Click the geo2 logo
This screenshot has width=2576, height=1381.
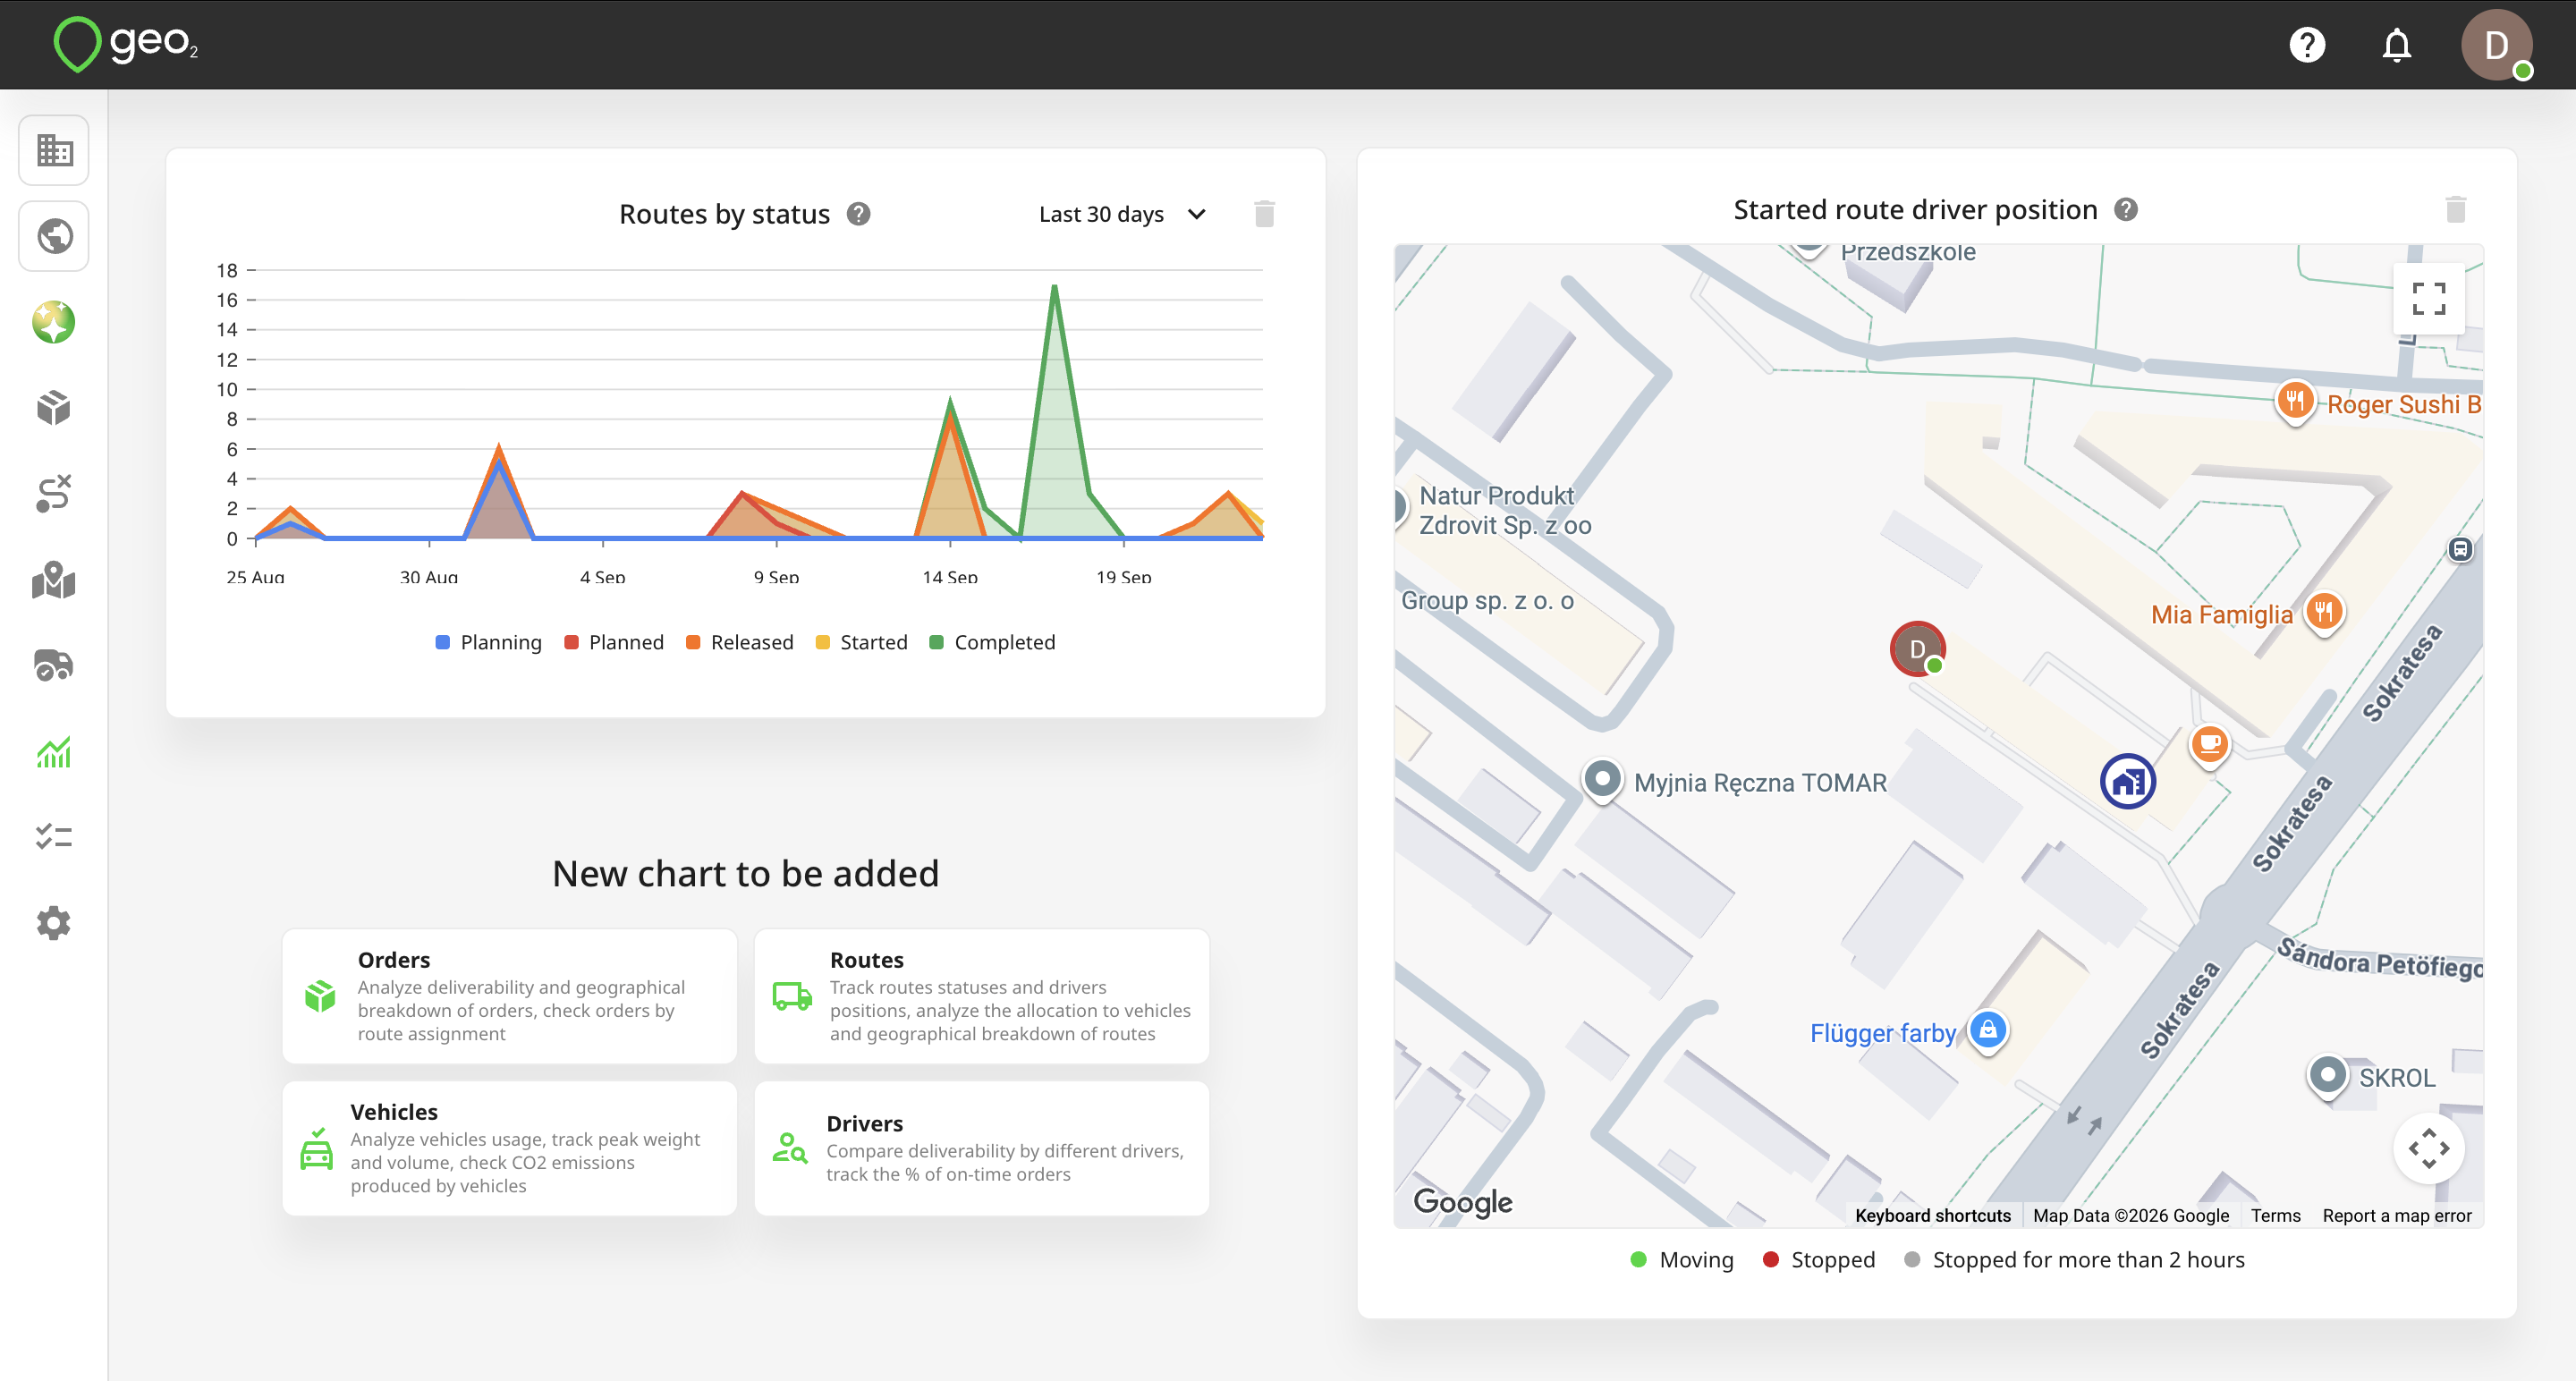pos(126,44)
